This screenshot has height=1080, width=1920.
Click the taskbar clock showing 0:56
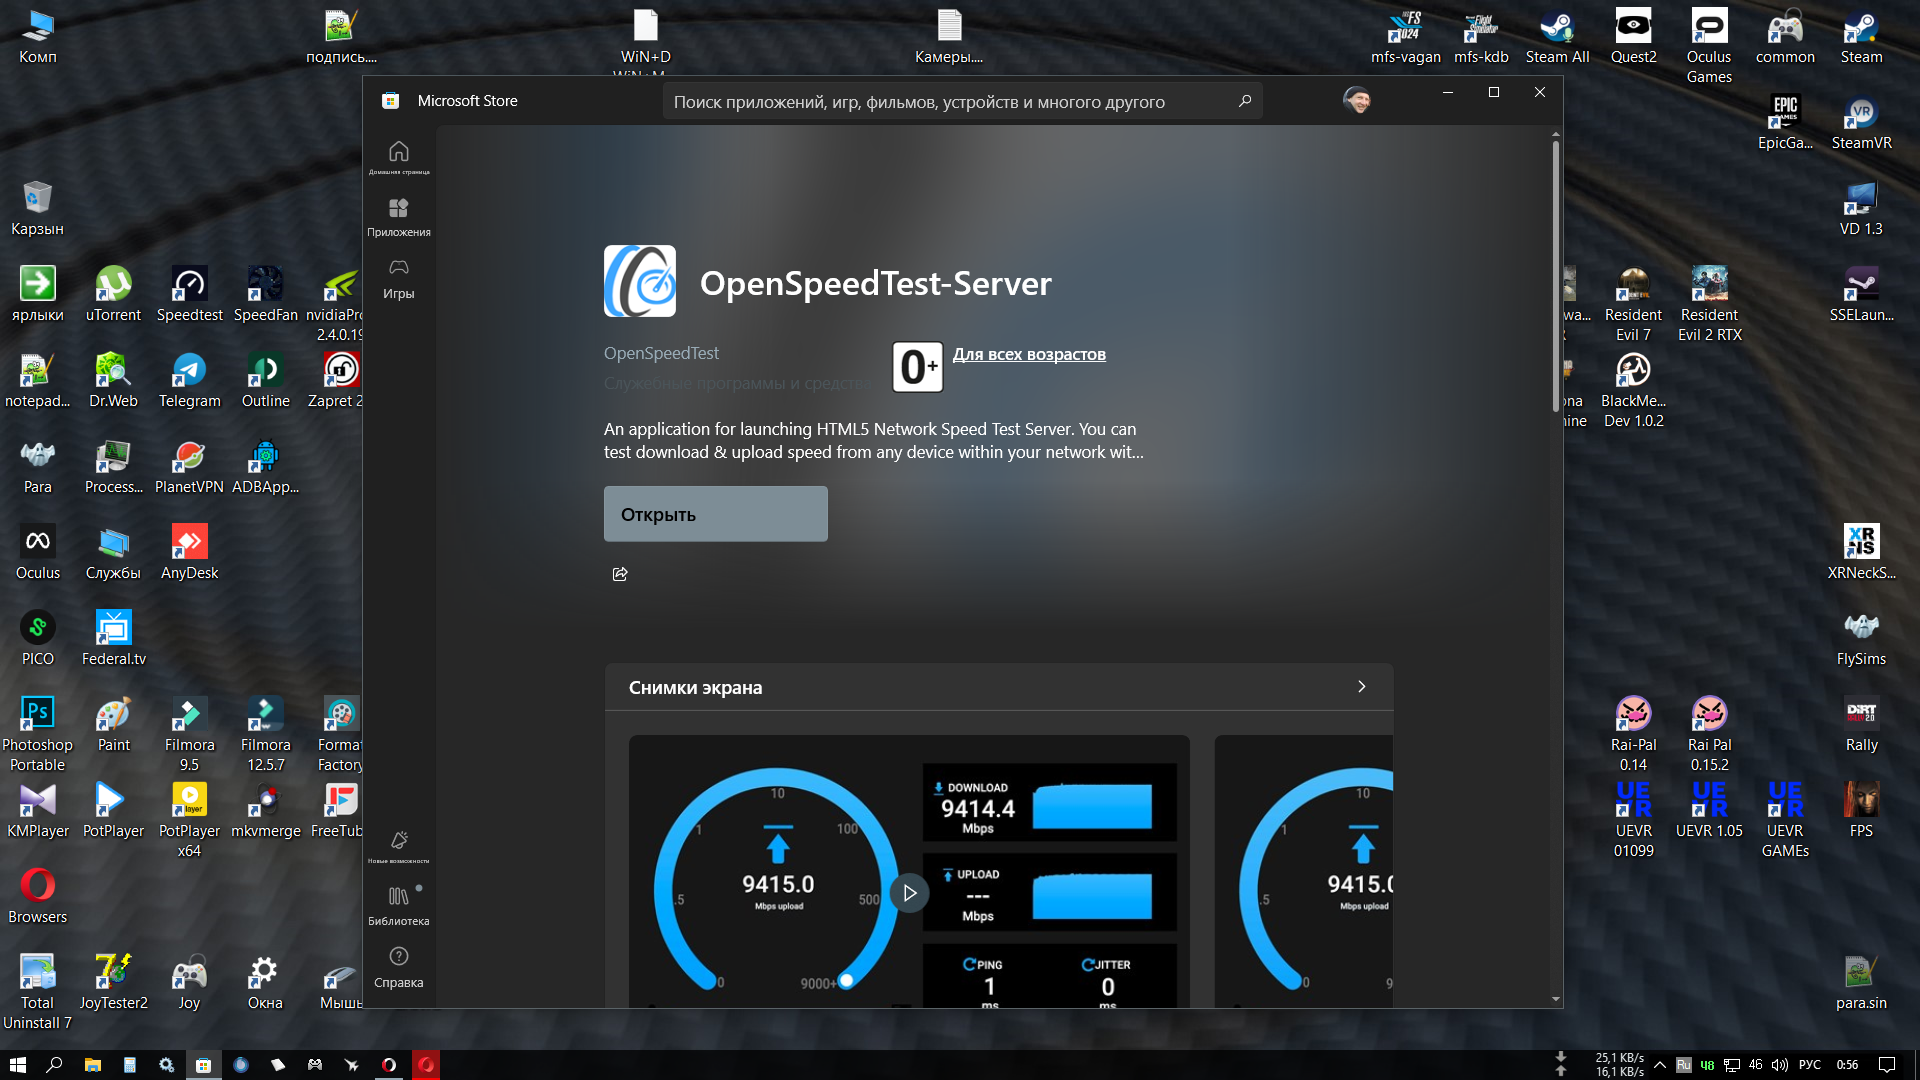pos(1847,1065)
